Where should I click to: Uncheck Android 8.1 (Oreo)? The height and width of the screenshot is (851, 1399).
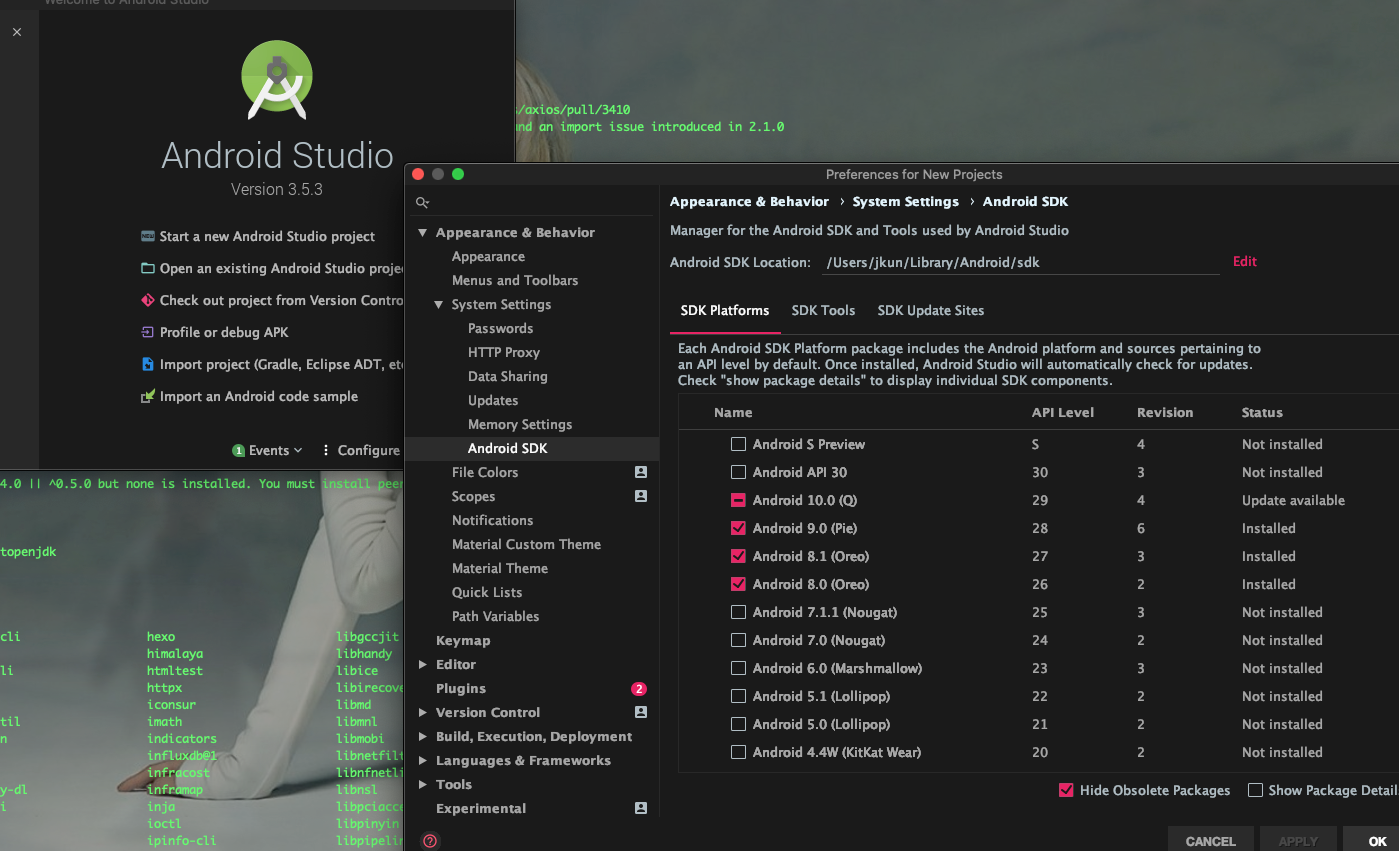(738, 556)
